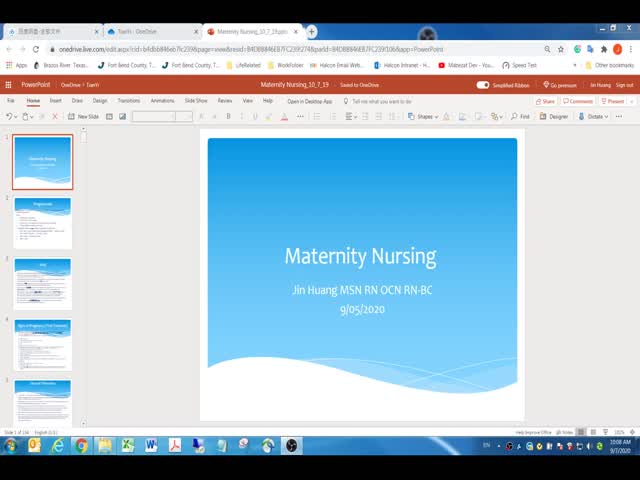Switch to the Animations ribbon tab
640x480 pixels.
162,100
